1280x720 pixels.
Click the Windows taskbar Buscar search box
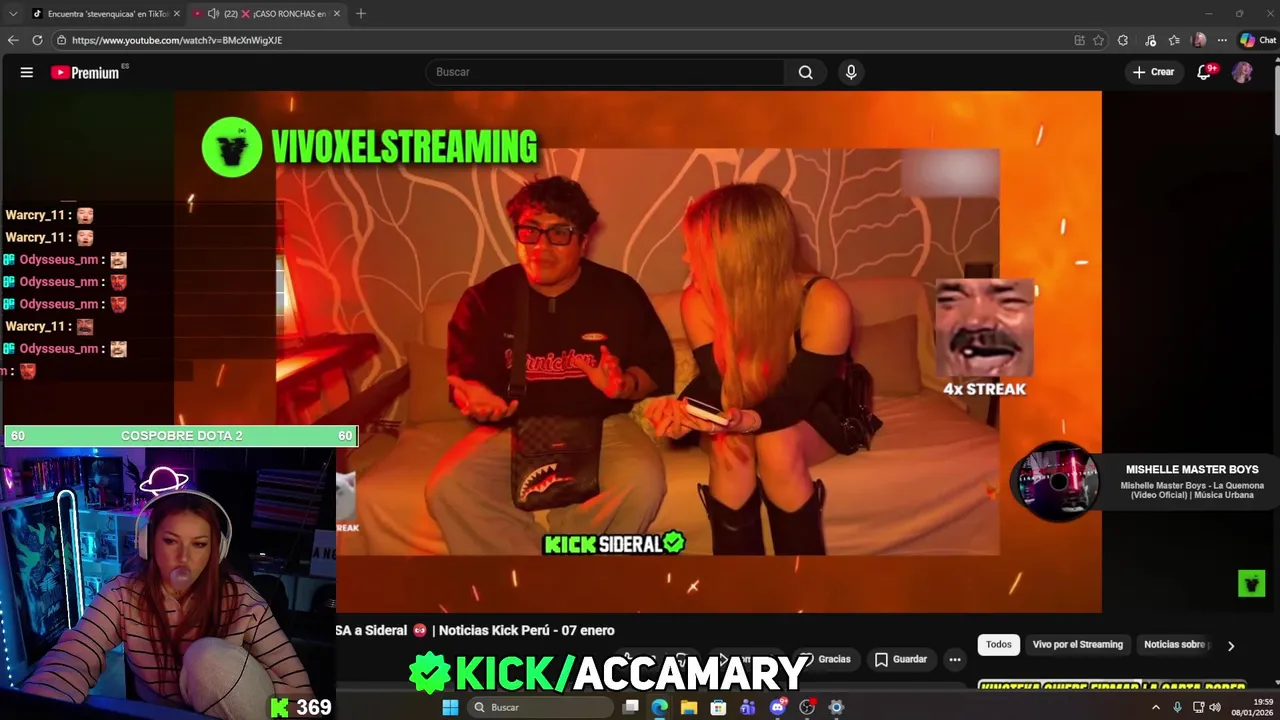pos(540,707)
